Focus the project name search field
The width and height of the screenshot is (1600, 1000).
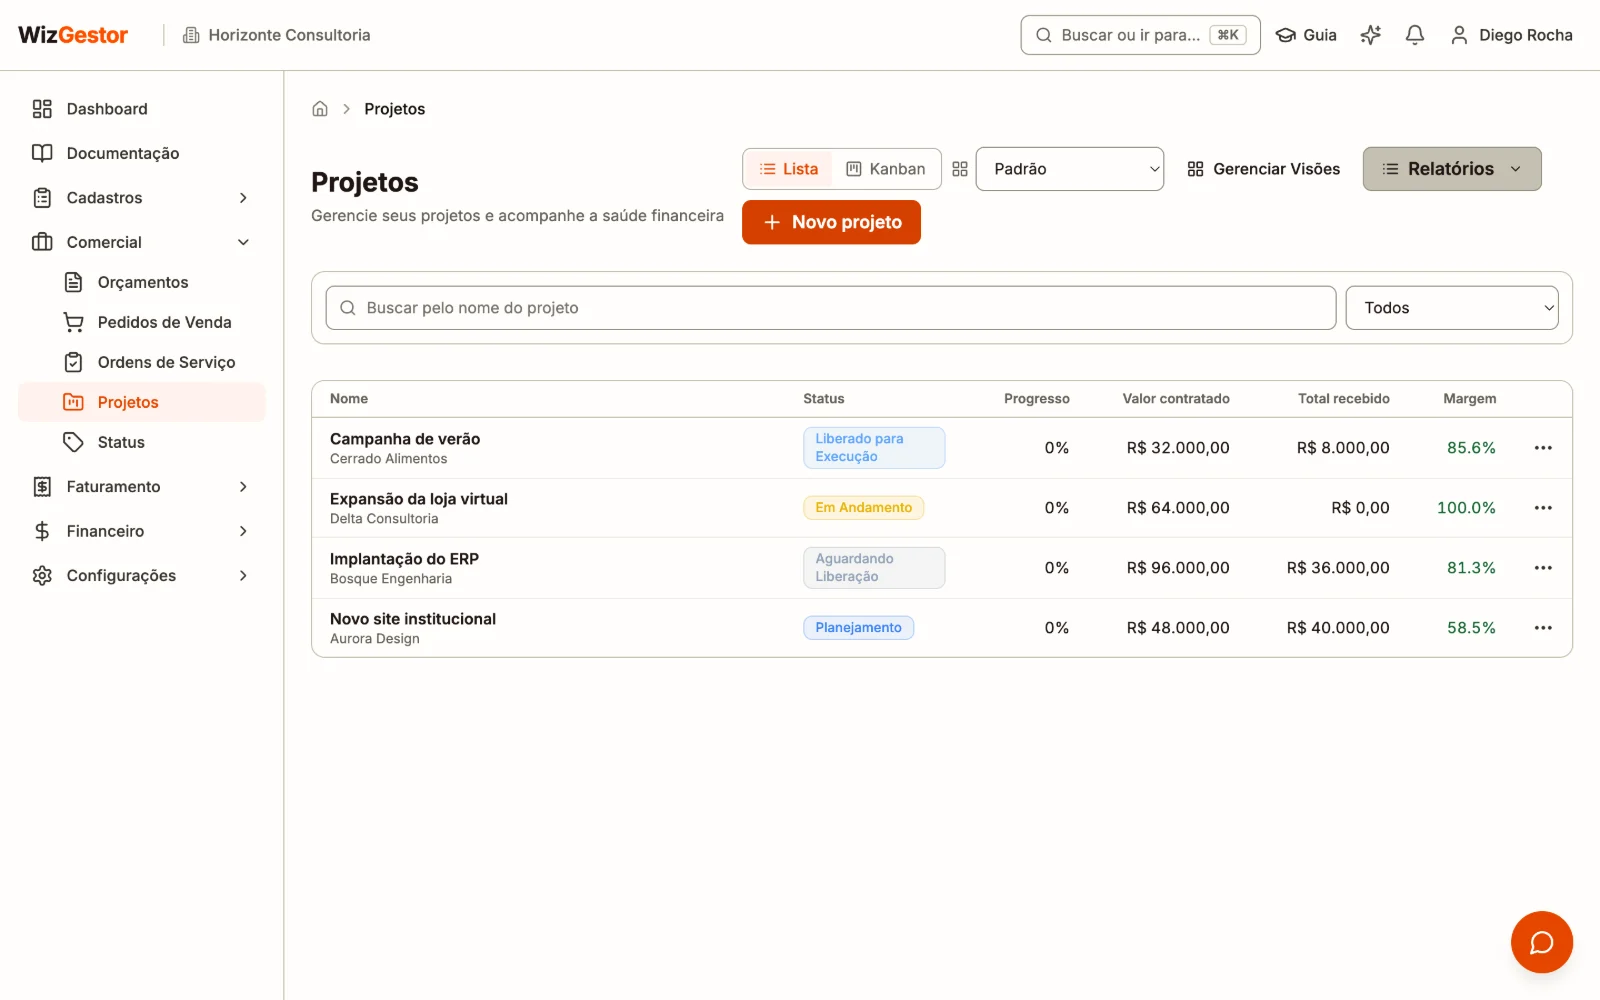click(831, 308)
